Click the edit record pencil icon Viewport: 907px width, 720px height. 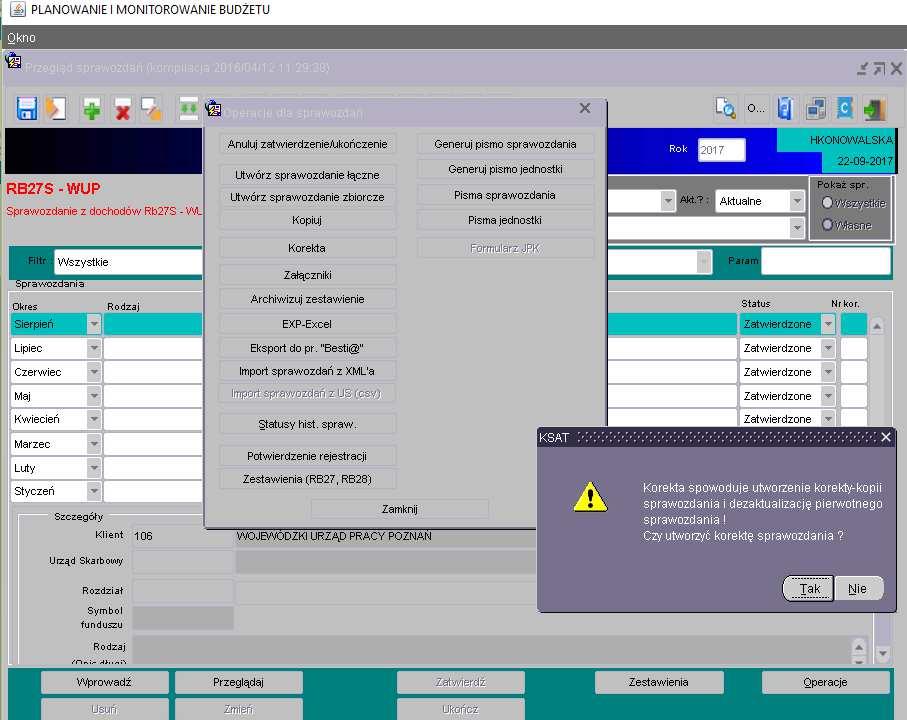coord(152,109)
